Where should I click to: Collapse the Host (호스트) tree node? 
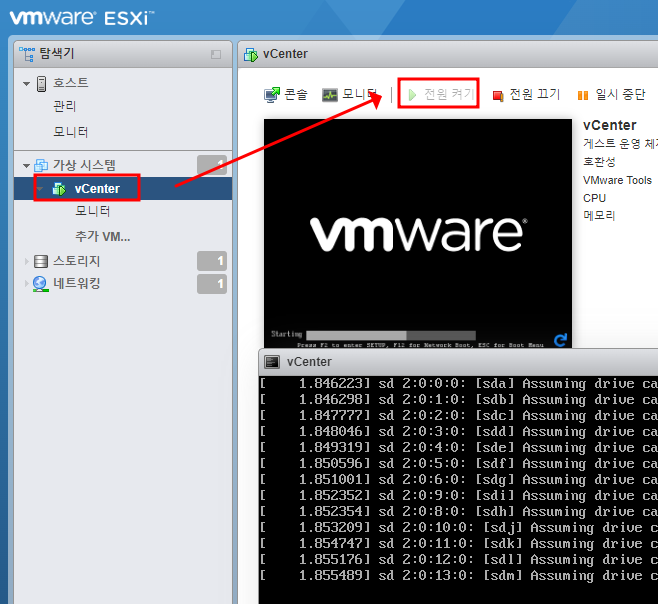(26, 84)
